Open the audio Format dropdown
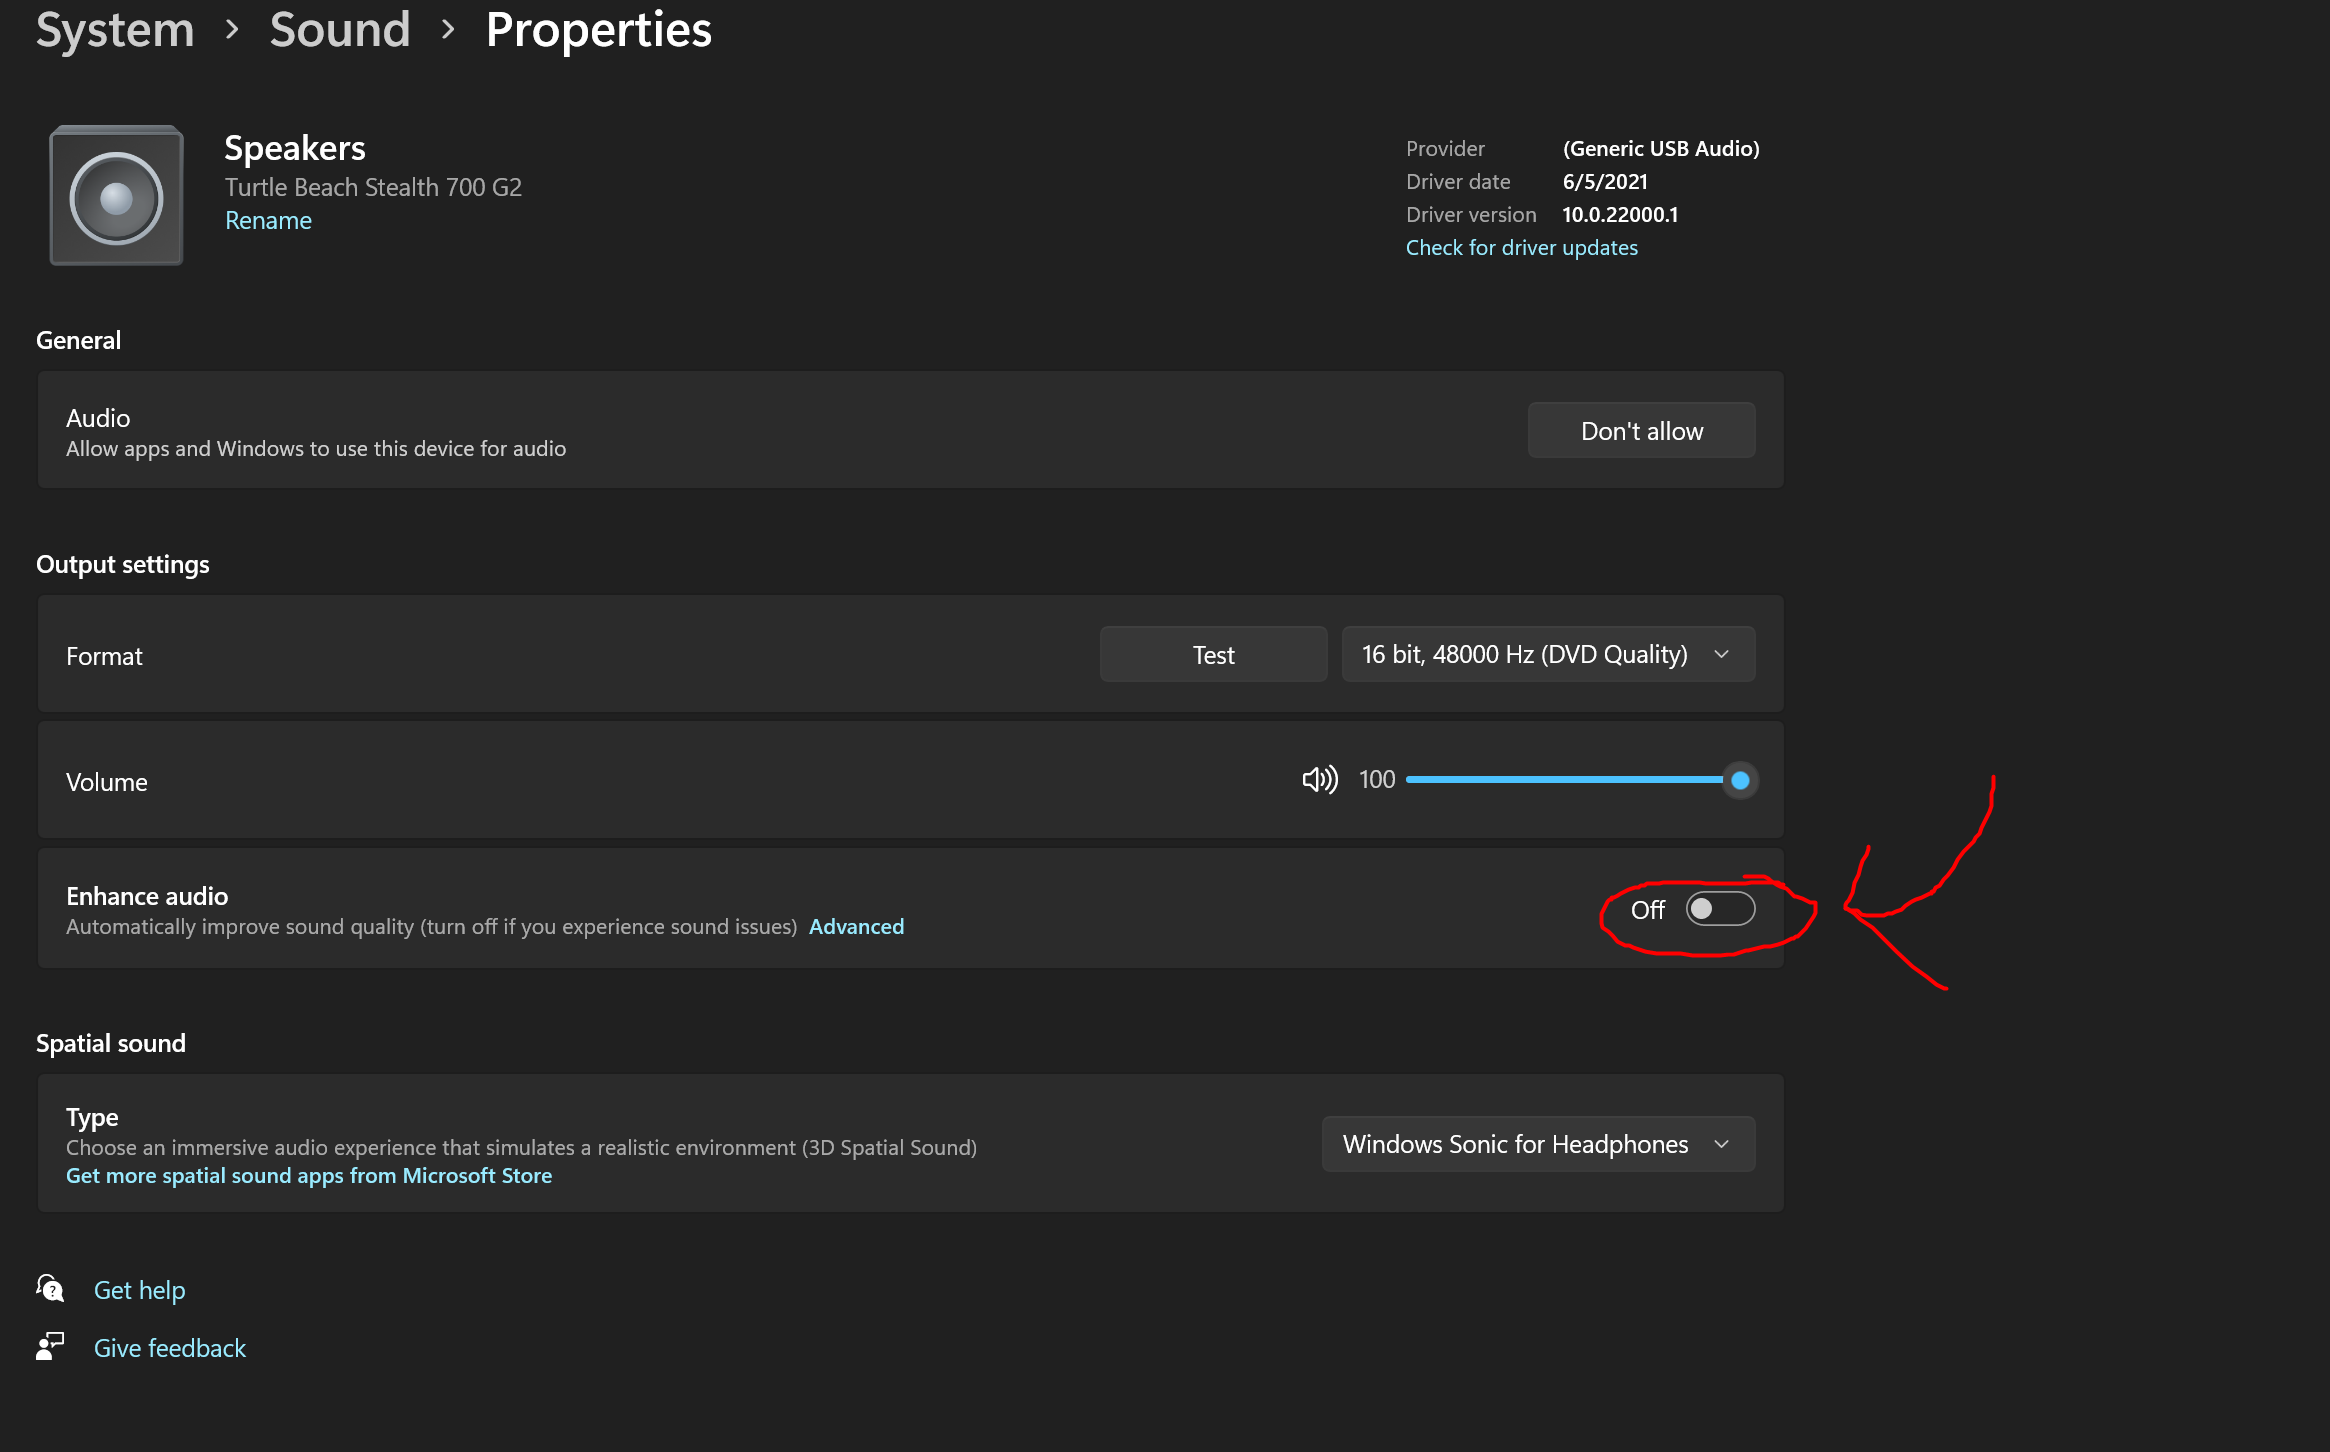 coord(1547,655)
